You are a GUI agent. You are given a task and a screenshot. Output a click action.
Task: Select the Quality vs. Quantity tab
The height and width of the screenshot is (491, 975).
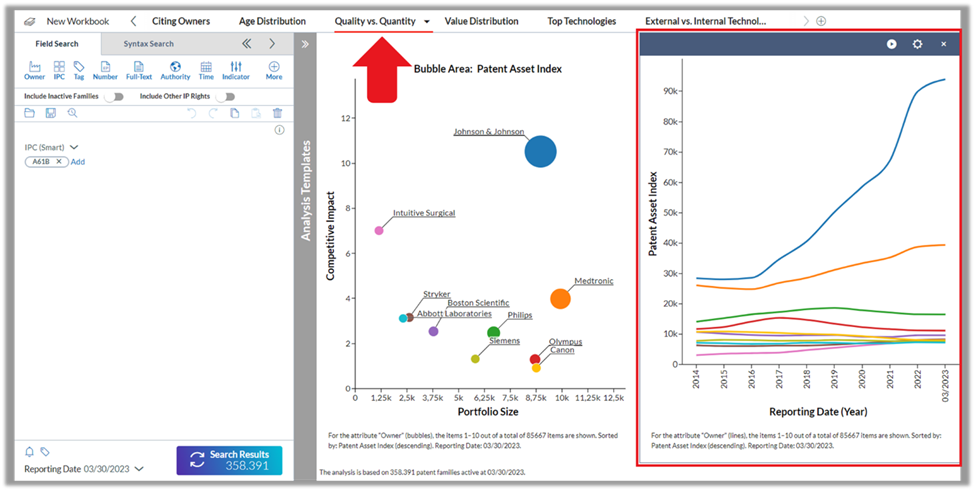(375, 21)
